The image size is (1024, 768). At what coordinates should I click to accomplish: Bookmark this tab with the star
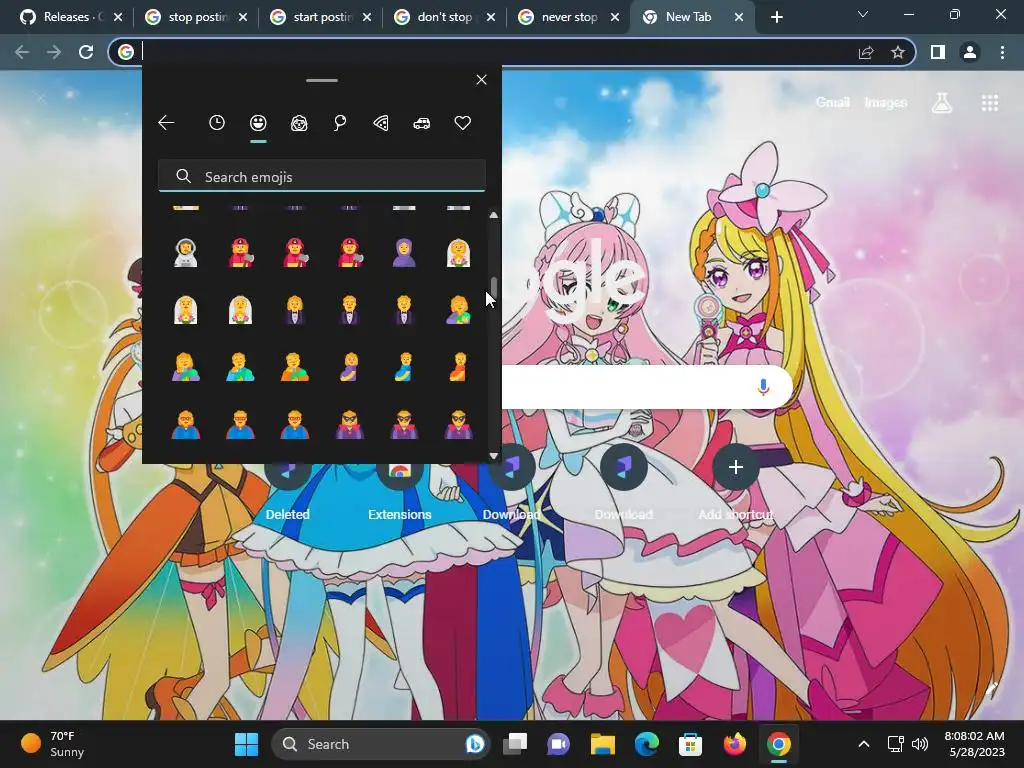[x=898, y=52]
